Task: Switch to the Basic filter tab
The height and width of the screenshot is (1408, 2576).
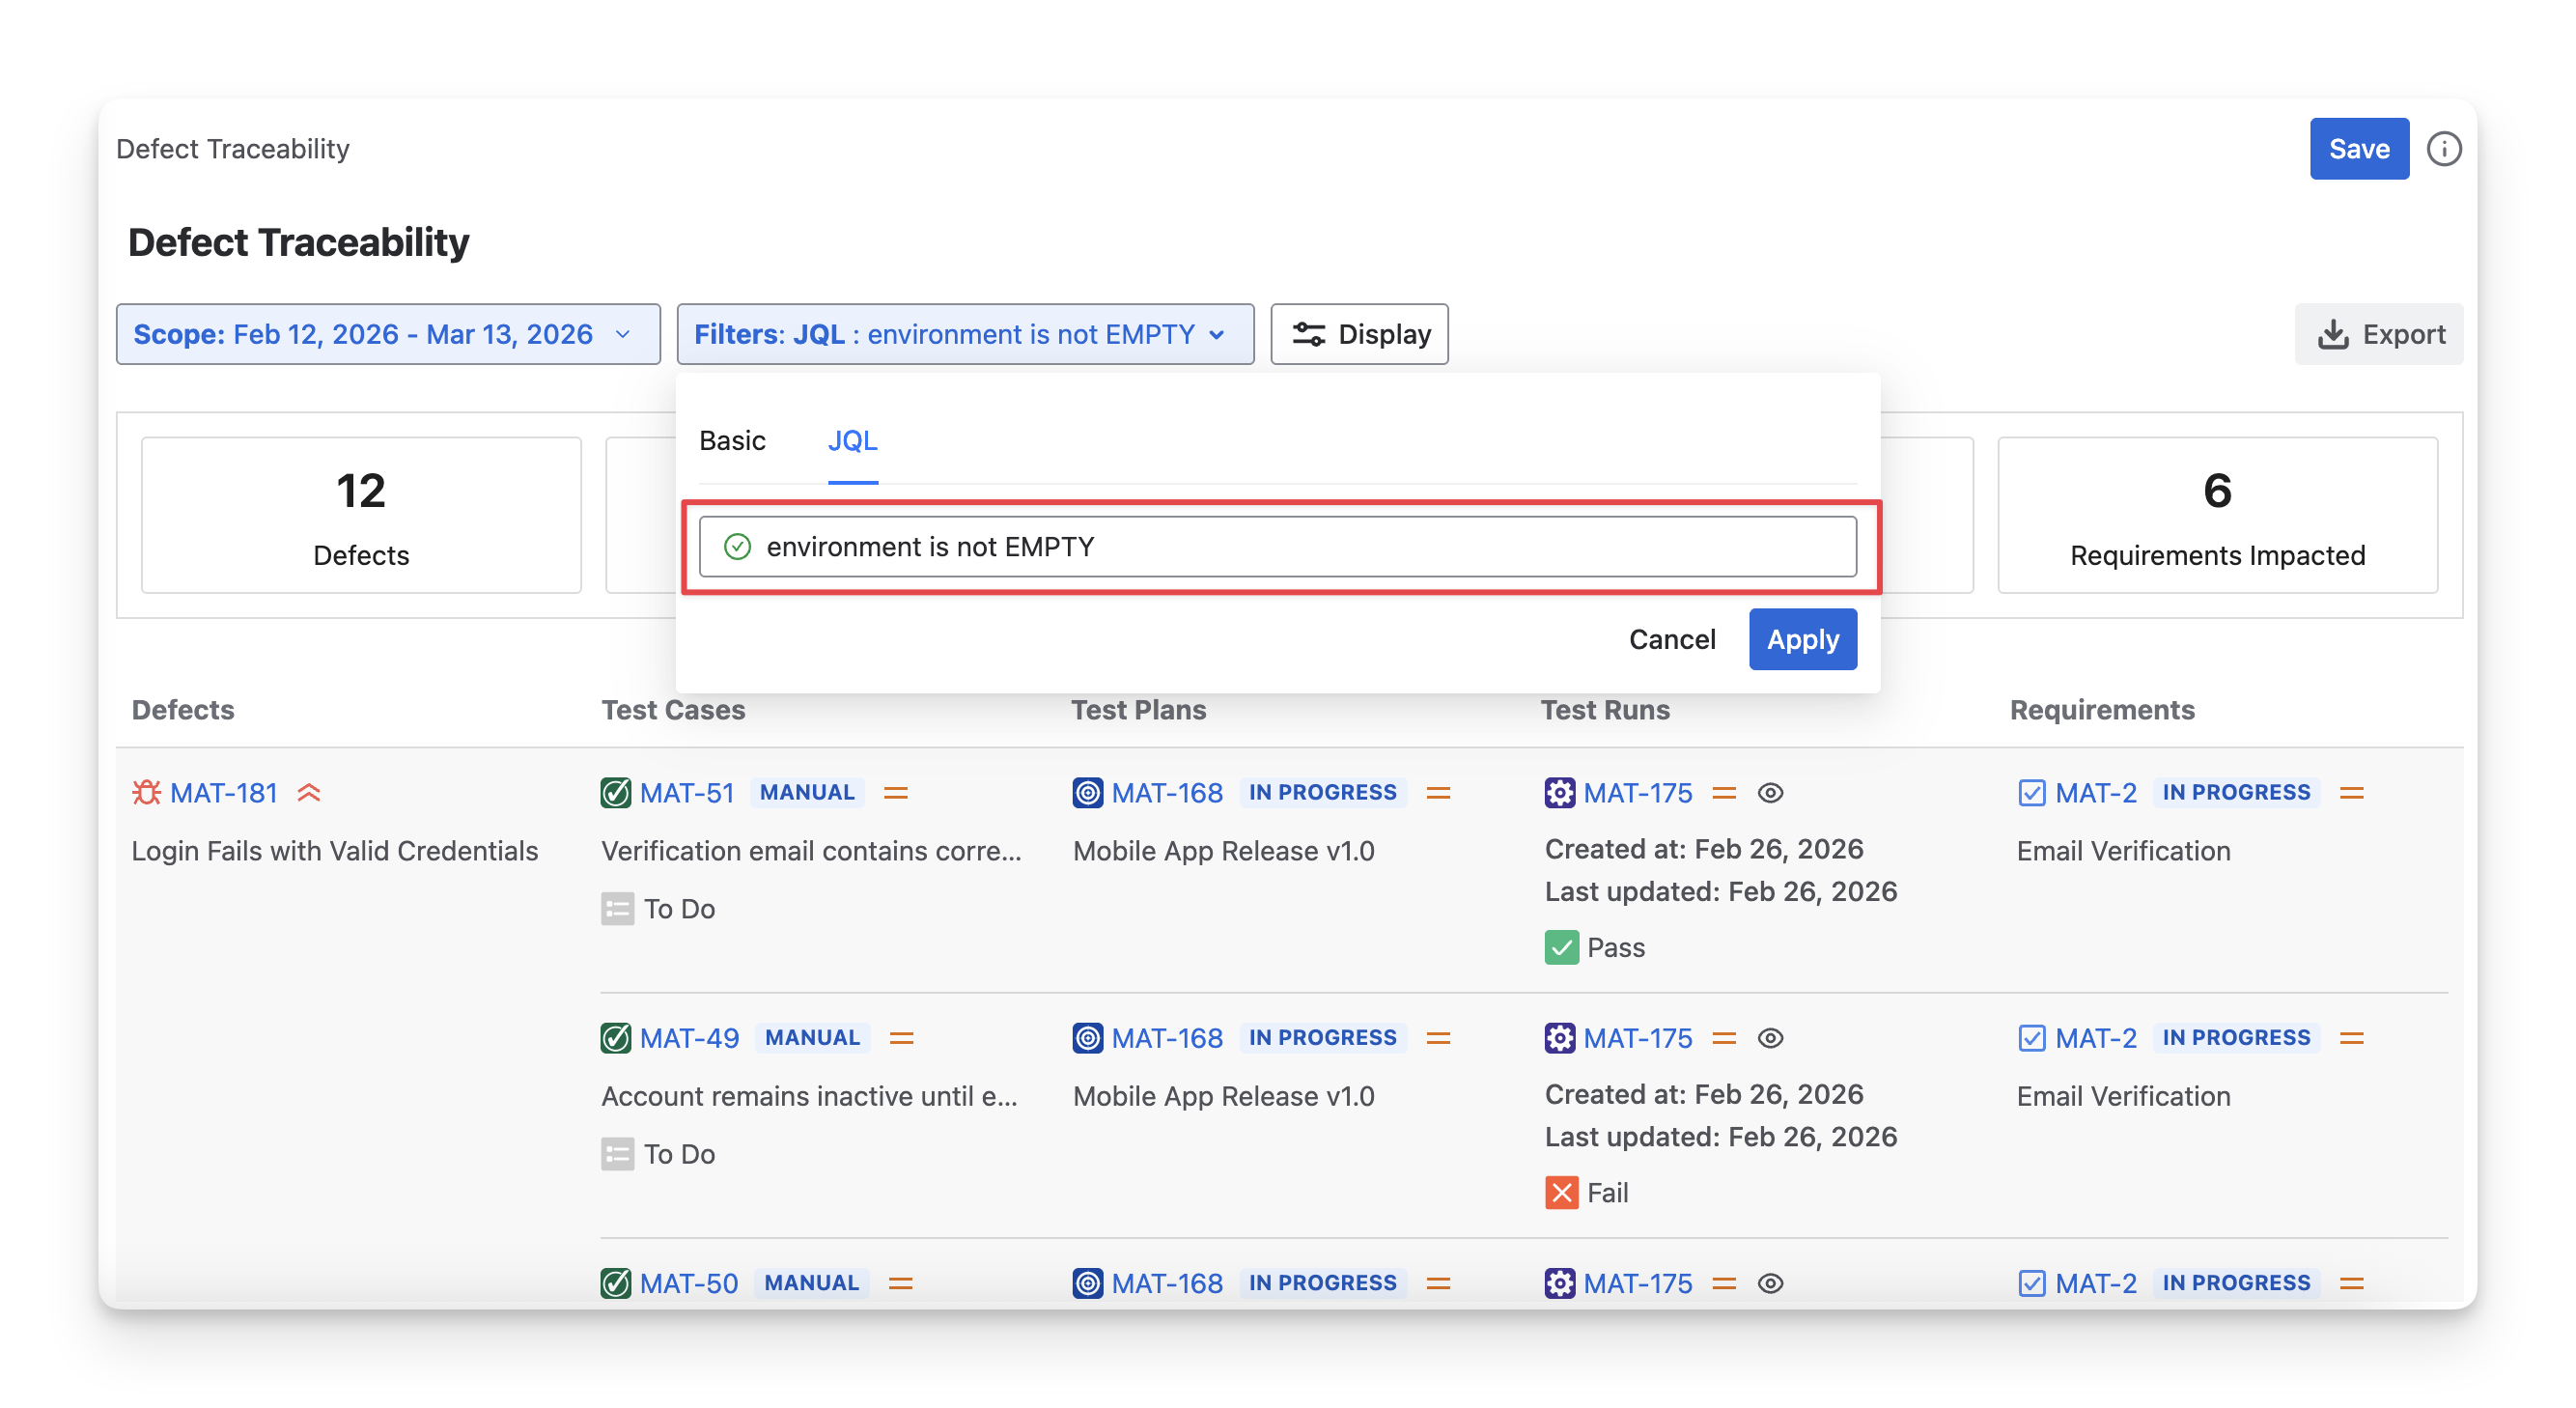Action: point(732,441)
